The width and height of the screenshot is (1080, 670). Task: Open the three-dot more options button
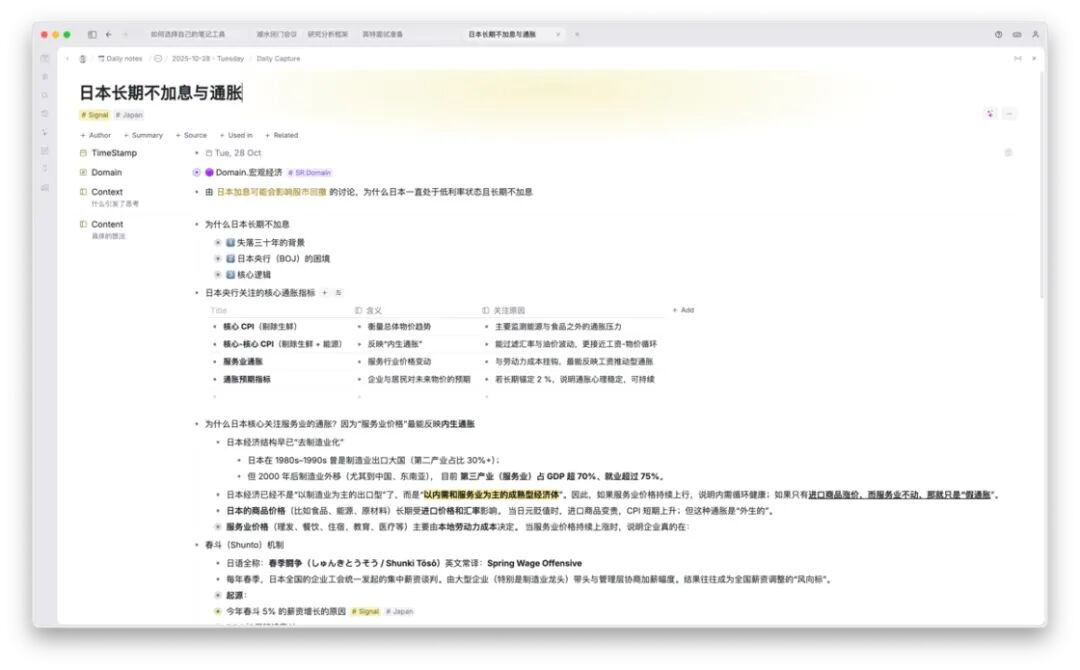click(1009, 113)
